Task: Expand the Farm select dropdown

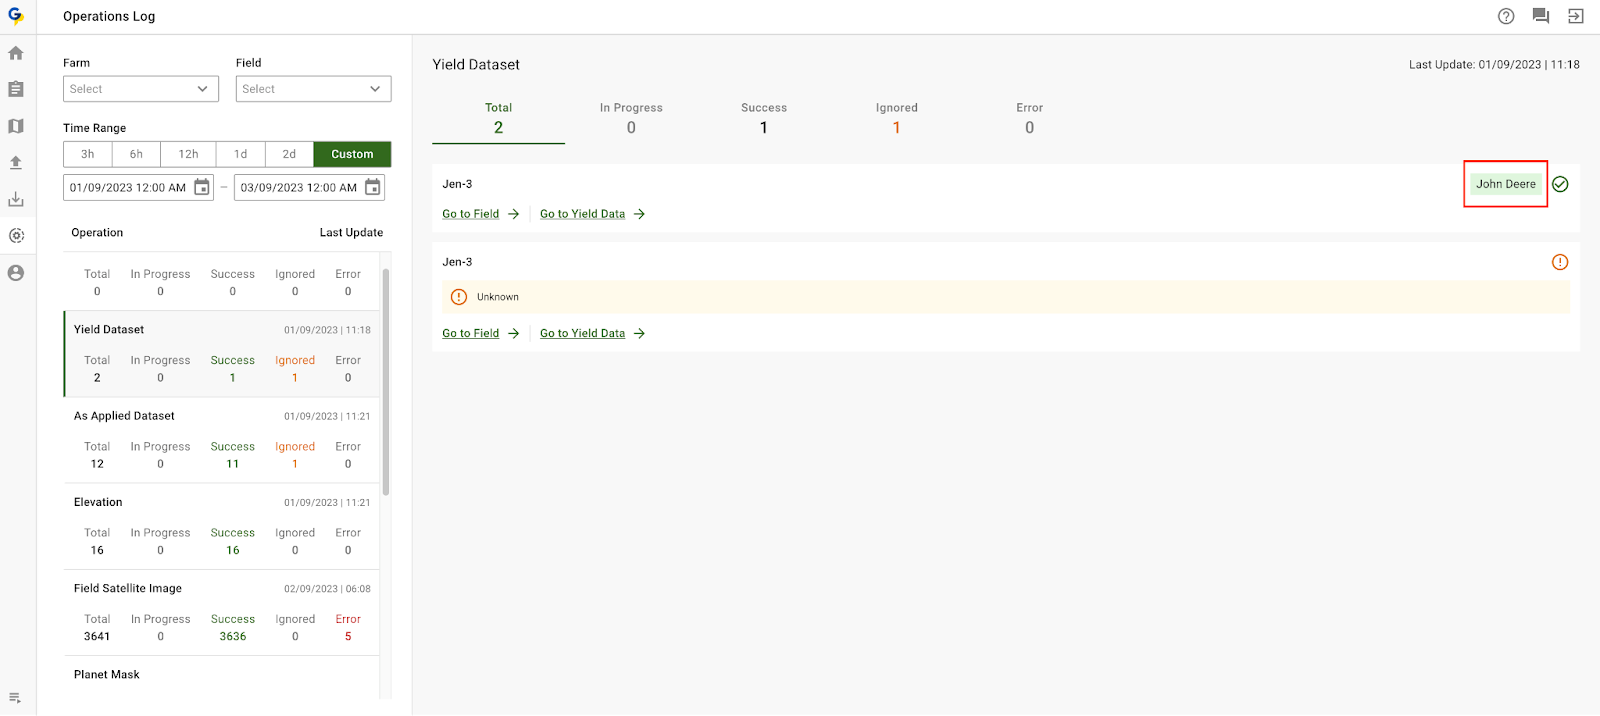Action: coord(141,89)
